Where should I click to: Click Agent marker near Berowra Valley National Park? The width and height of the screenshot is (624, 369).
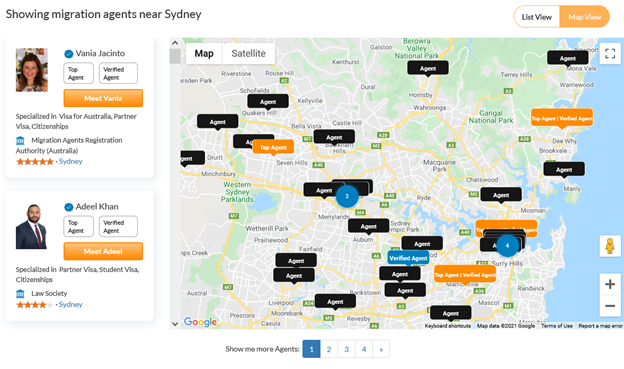pos(428,68)
